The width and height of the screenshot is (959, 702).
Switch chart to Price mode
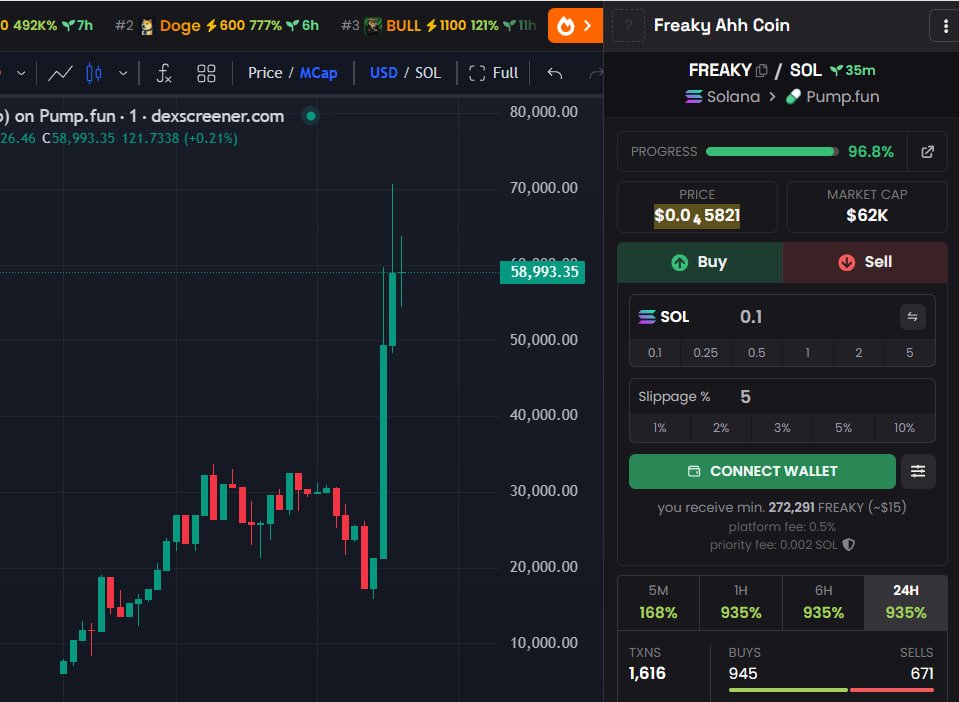265,73
